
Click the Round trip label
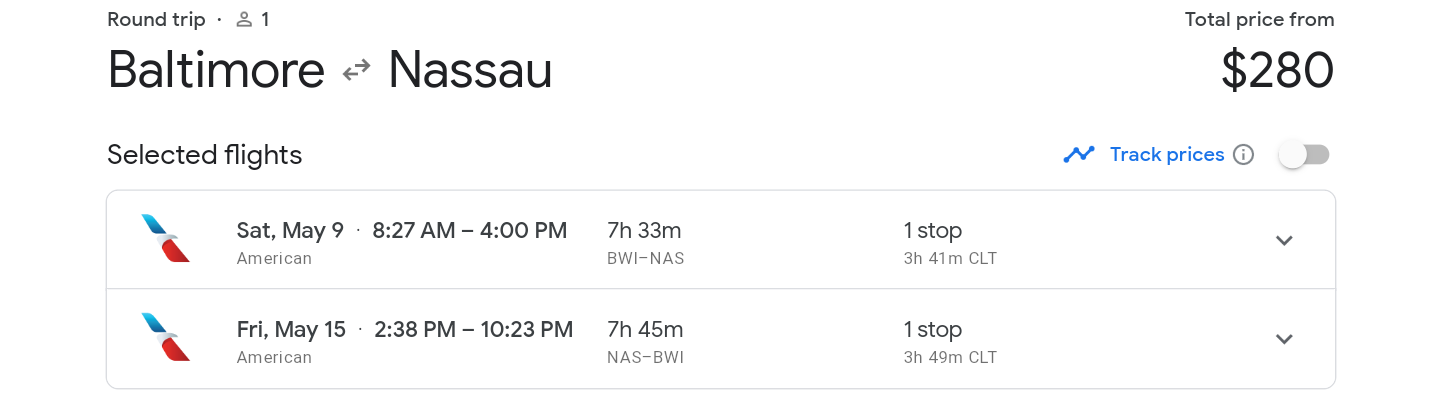tap(156, 20)
